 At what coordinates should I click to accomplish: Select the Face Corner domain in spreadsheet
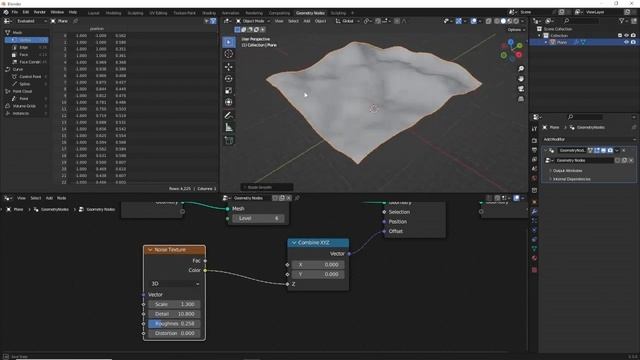(x=27, y=62)
